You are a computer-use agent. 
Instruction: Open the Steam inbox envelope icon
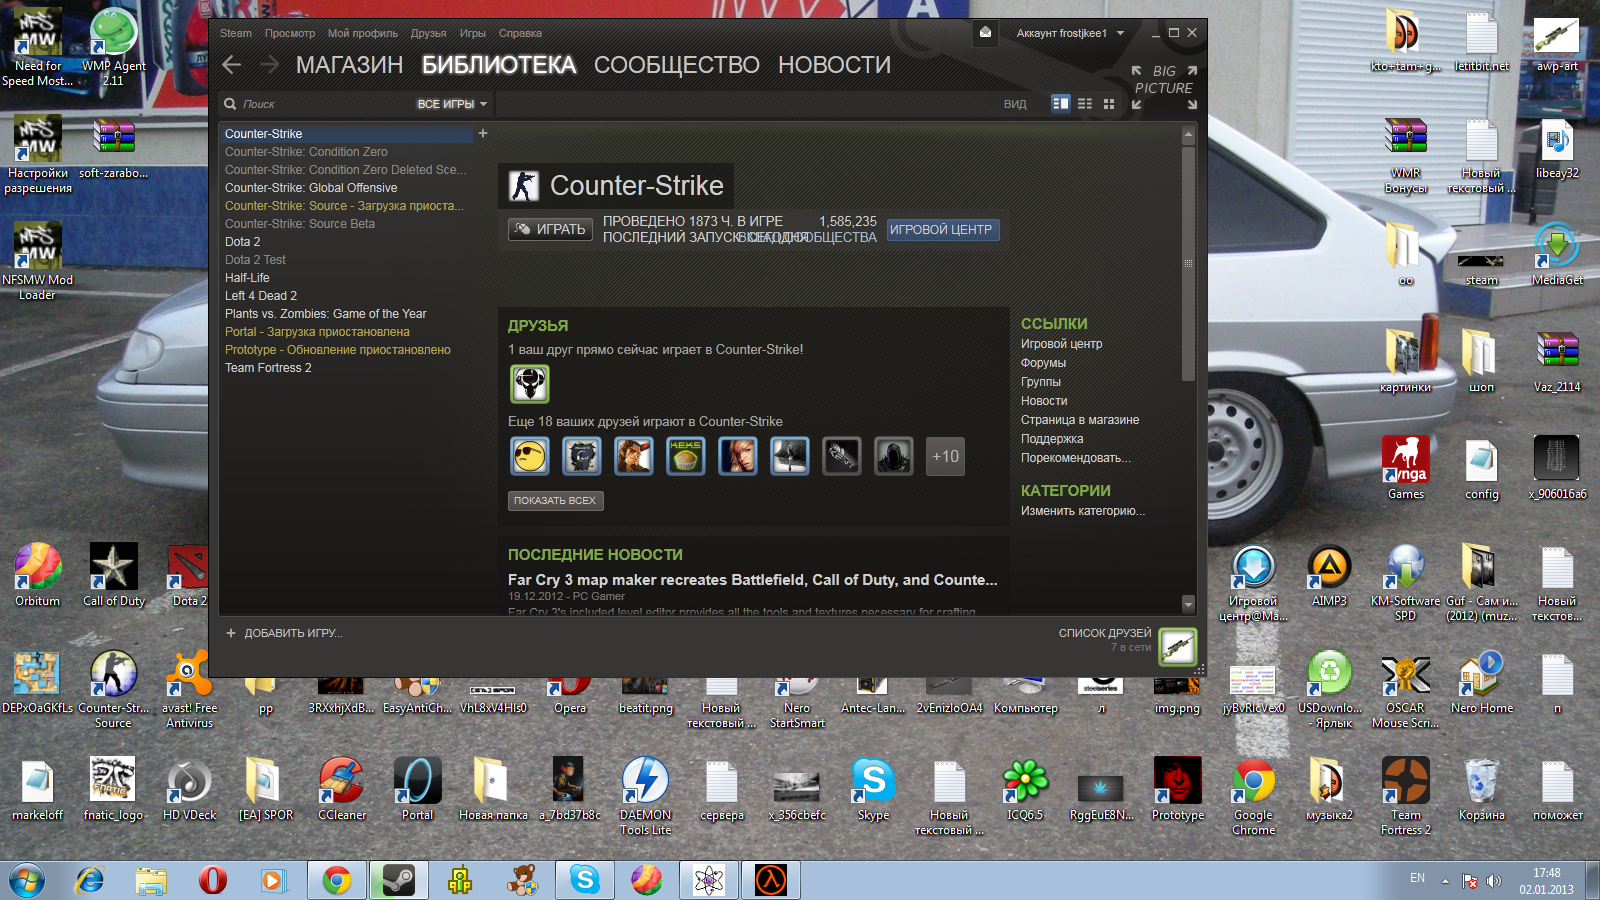click(x=985, y=33)
